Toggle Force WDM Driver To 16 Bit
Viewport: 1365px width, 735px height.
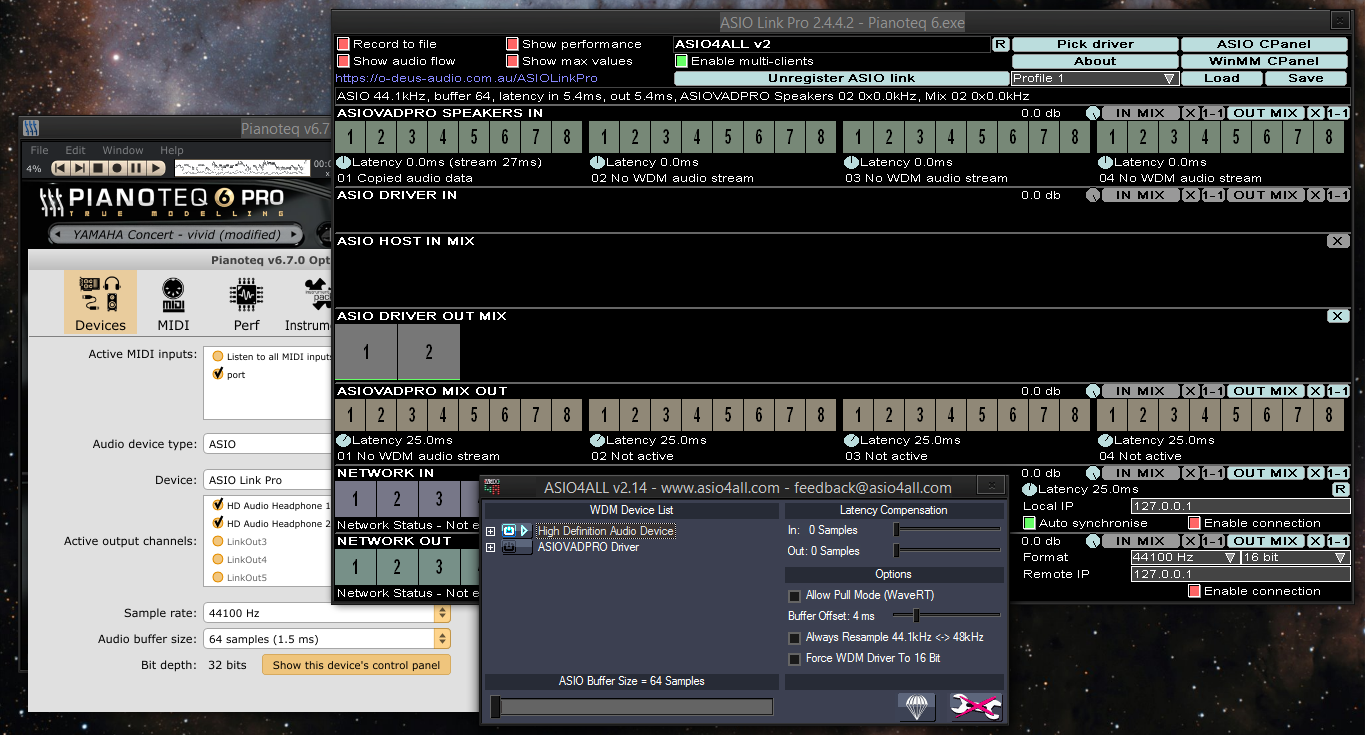click(x=795, y=659)
